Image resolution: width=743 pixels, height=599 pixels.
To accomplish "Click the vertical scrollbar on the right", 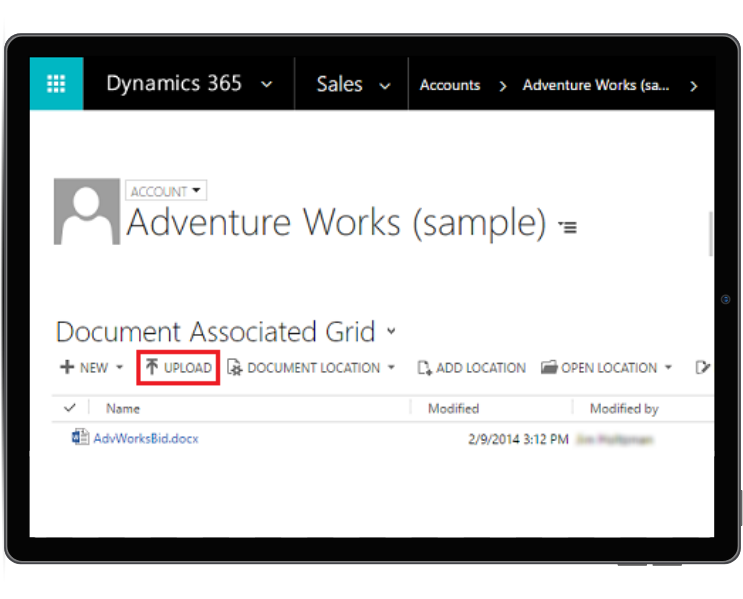I will [x=710, y=234].
